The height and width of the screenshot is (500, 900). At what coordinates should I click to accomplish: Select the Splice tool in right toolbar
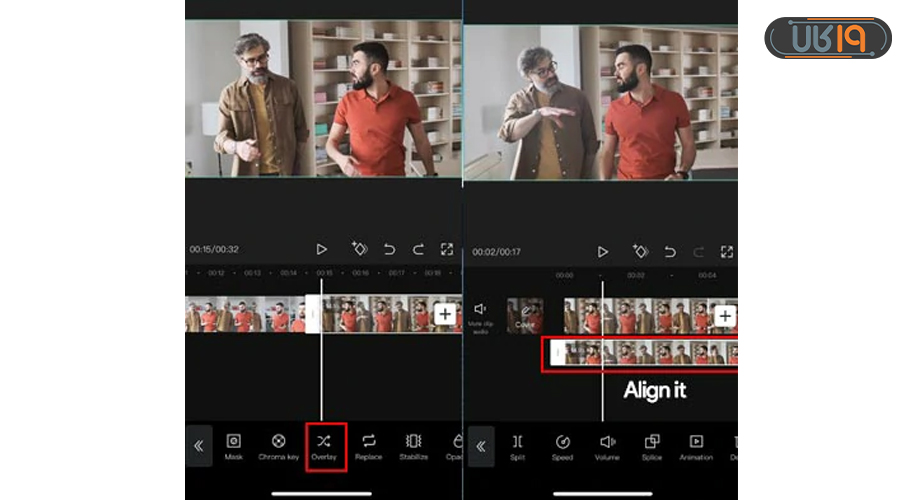point(652,448)
